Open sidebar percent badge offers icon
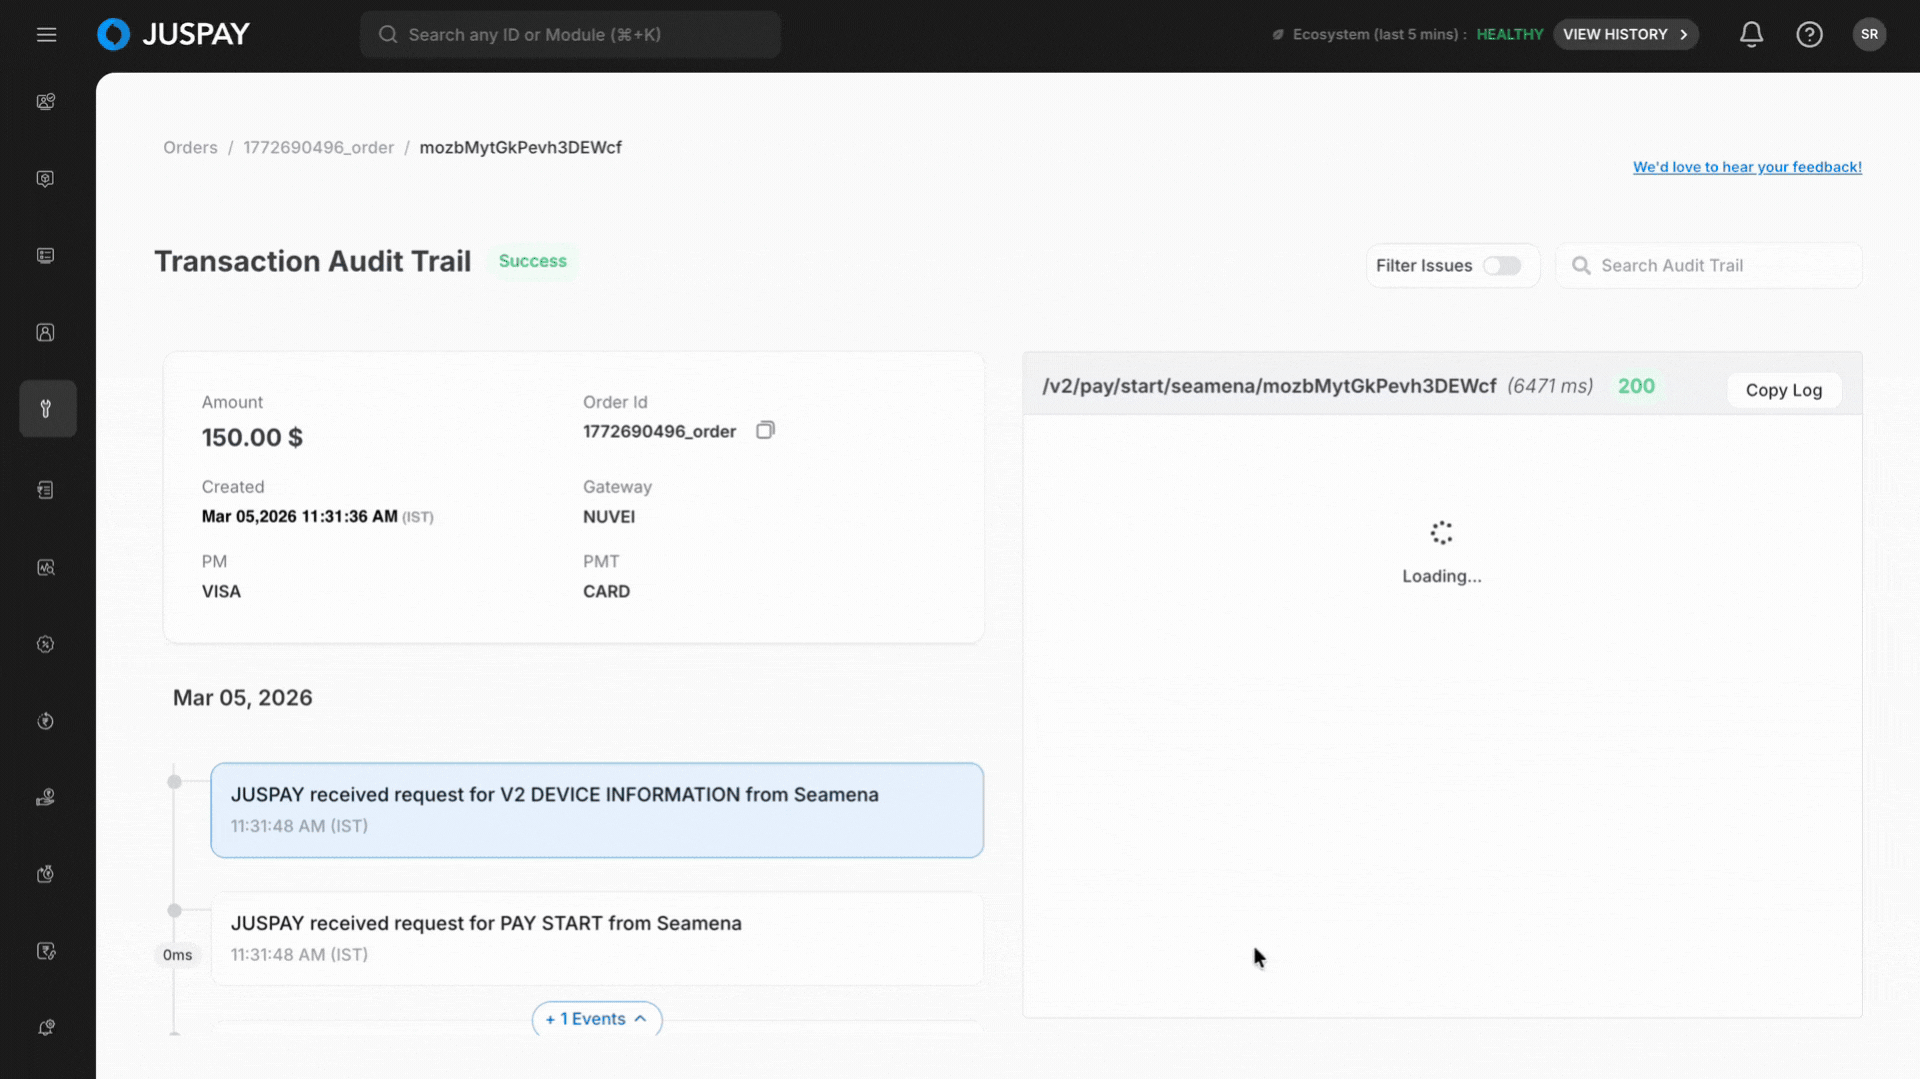1920x1080 pixels. tap(46, 644)
